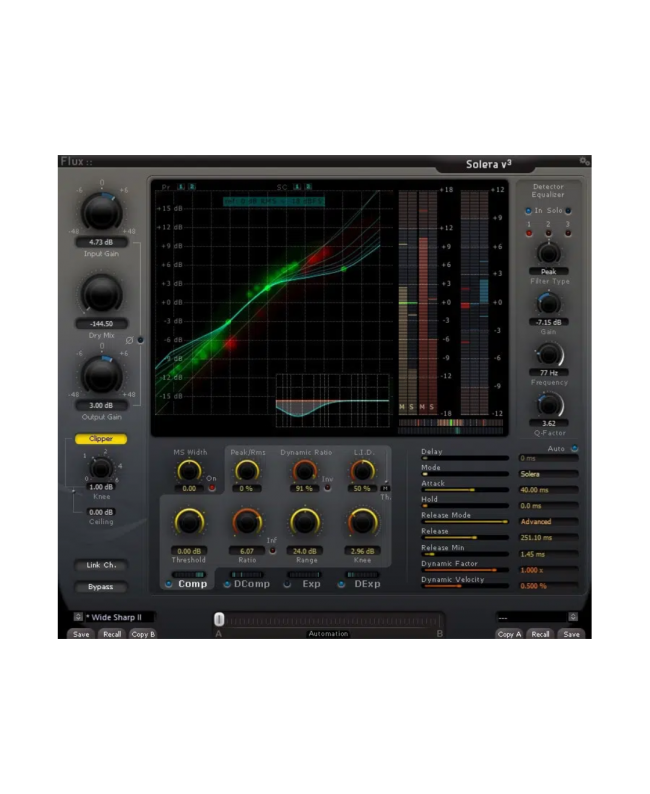Save preset slot A
Screen dimensions: 650x794
click(x=81, y=634)
